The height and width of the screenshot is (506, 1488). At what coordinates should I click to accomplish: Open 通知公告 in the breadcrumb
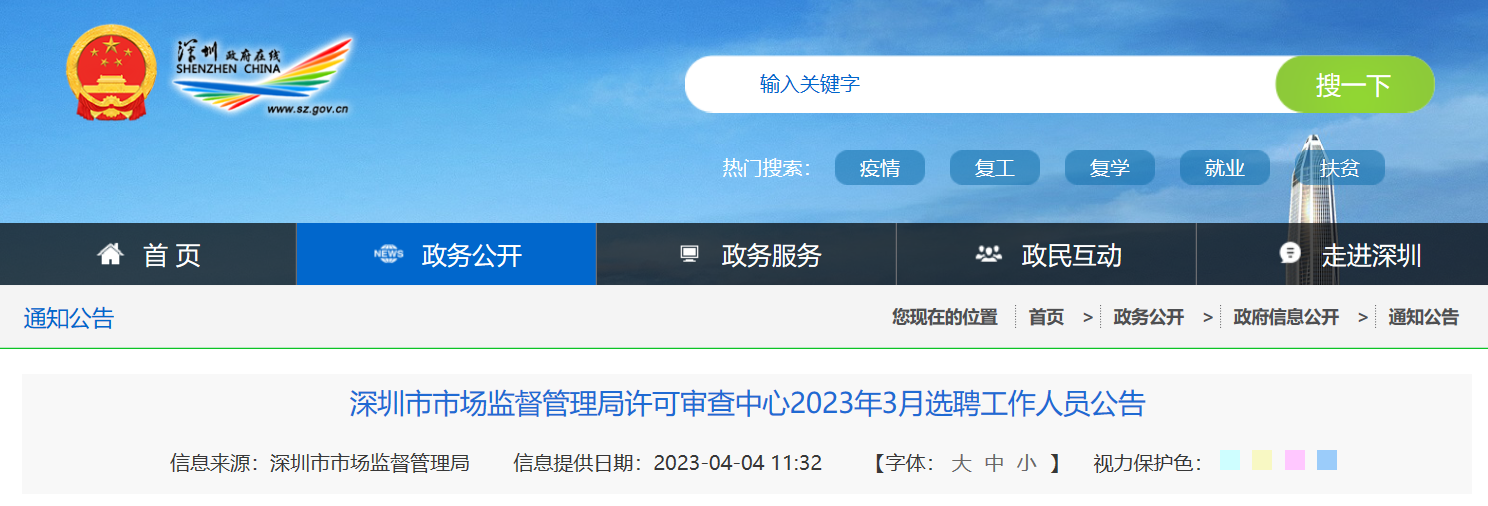1423,317
